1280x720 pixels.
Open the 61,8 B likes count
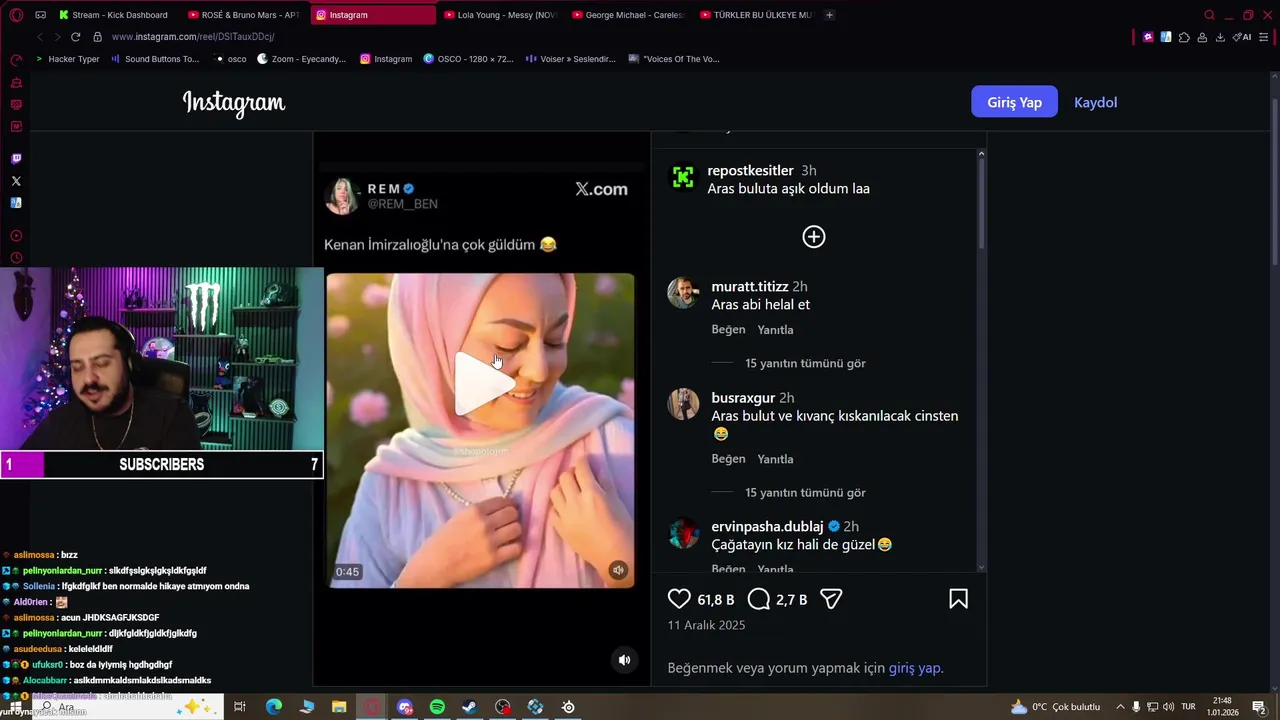coord(716,600)
